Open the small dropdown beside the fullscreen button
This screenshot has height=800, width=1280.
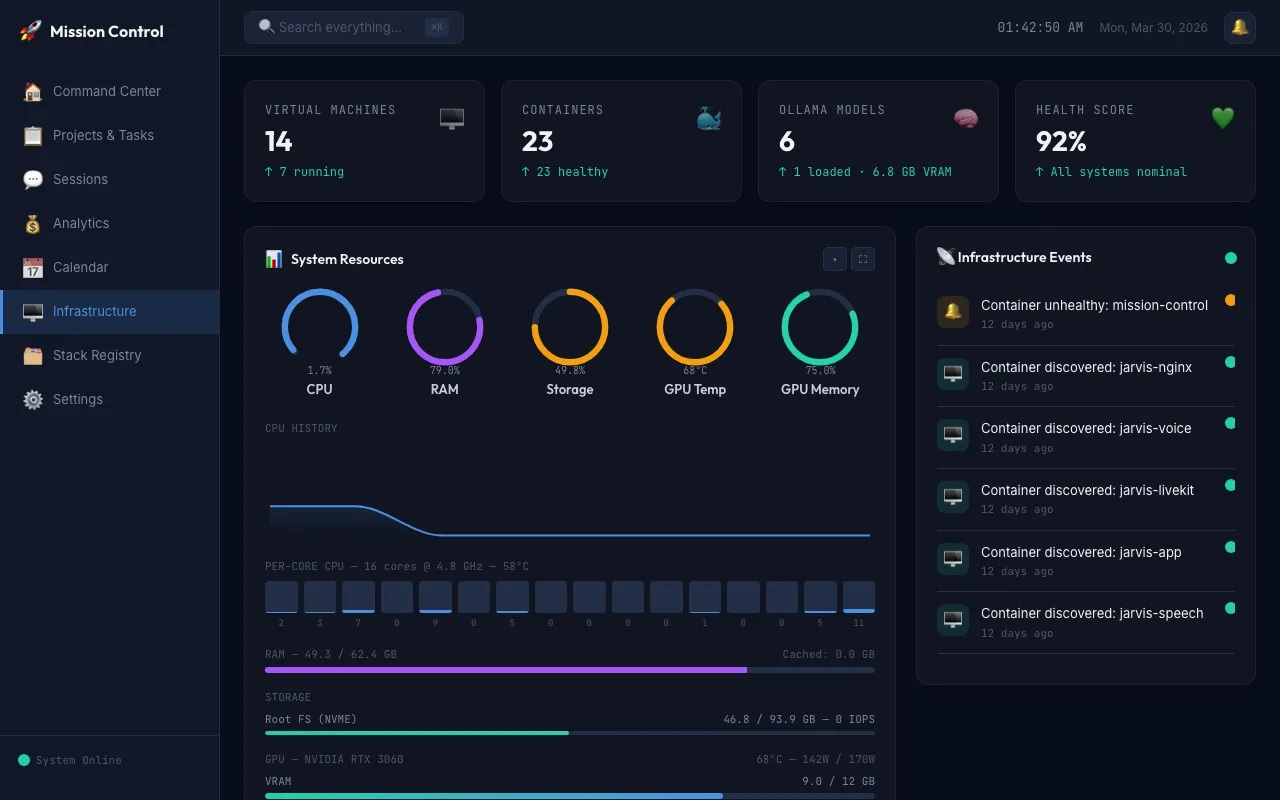point(835,259)
